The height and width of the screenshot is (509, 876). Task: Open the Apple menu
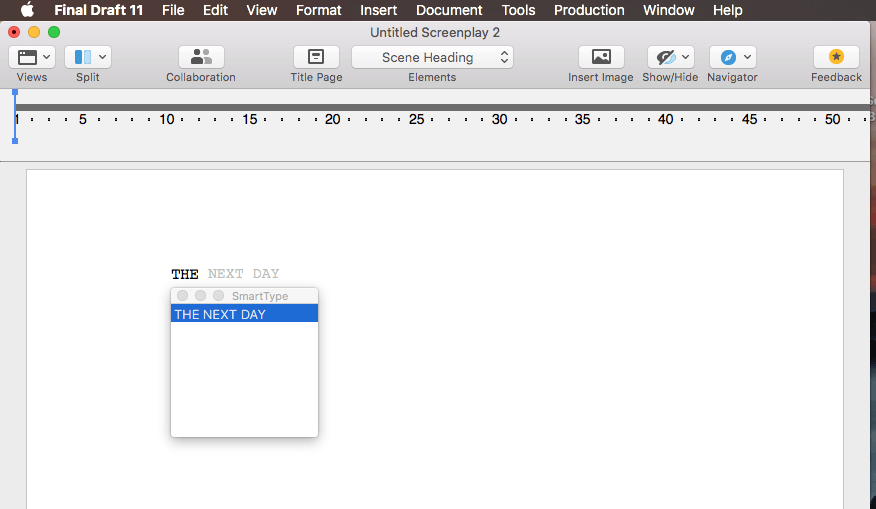27,10
